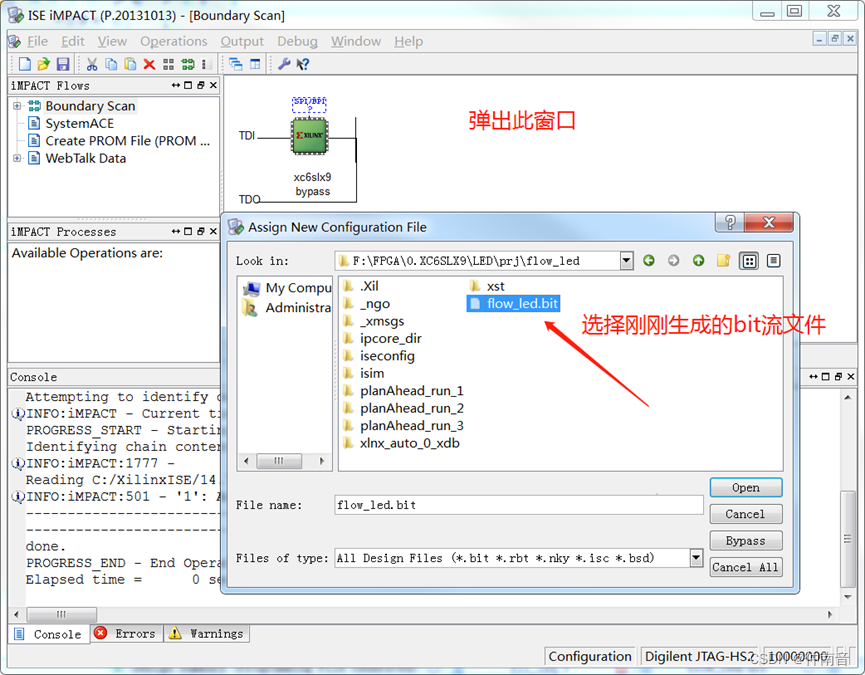Select the xst folder
The width and height of the screenshot is (865, 675).
click(487, 286)
